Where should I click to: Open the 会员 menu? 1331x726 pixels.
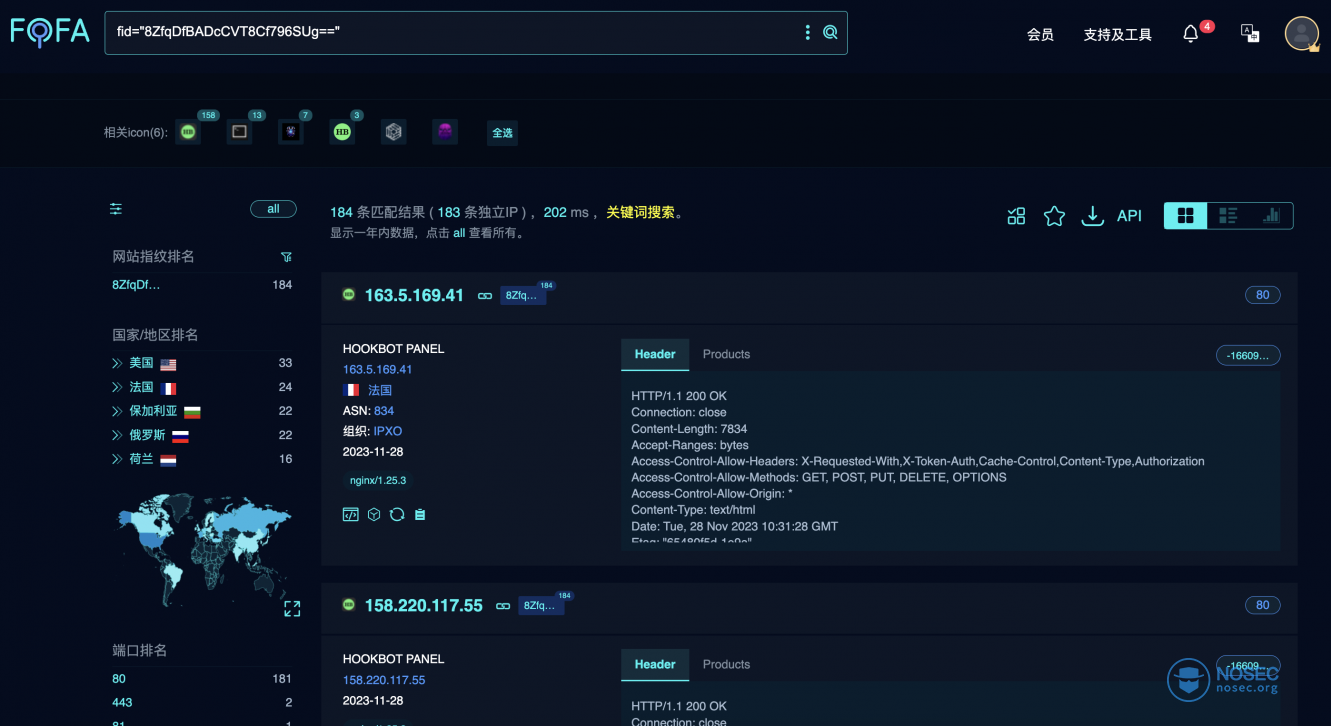click(x=1040, y=34)
